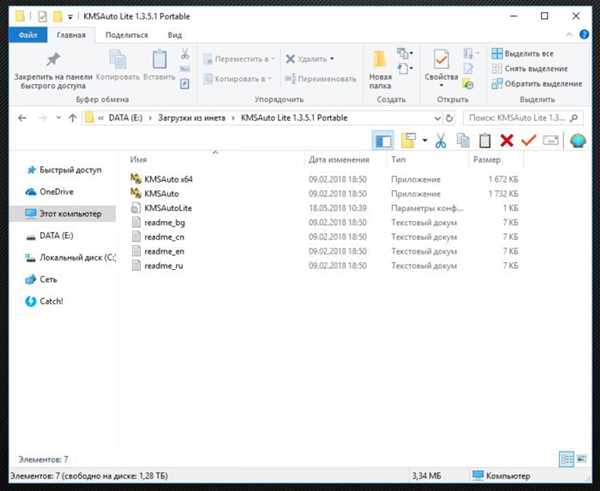Click scissors icon in lower toolbar

click(440, 141)
